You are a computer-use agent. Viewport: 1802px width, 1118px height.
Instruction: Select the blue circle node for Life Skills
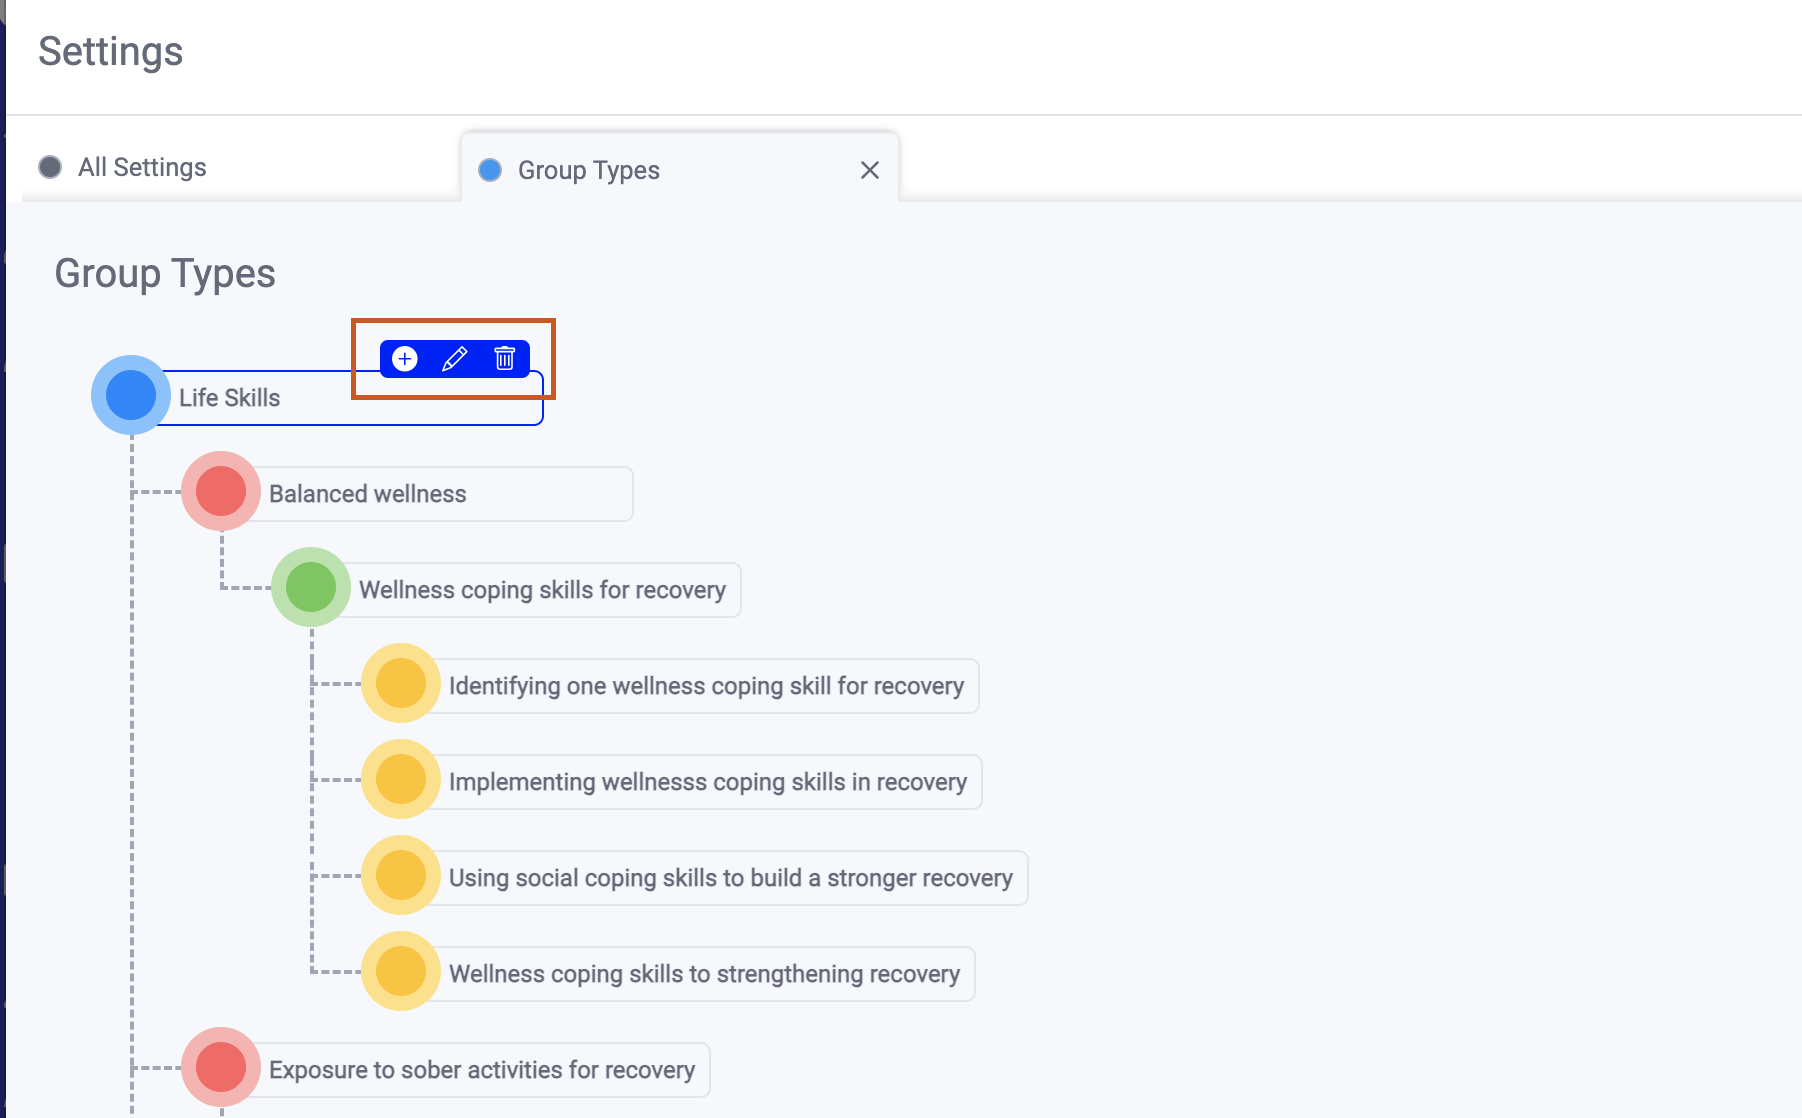pyautogui.click(x=130, y=395)
